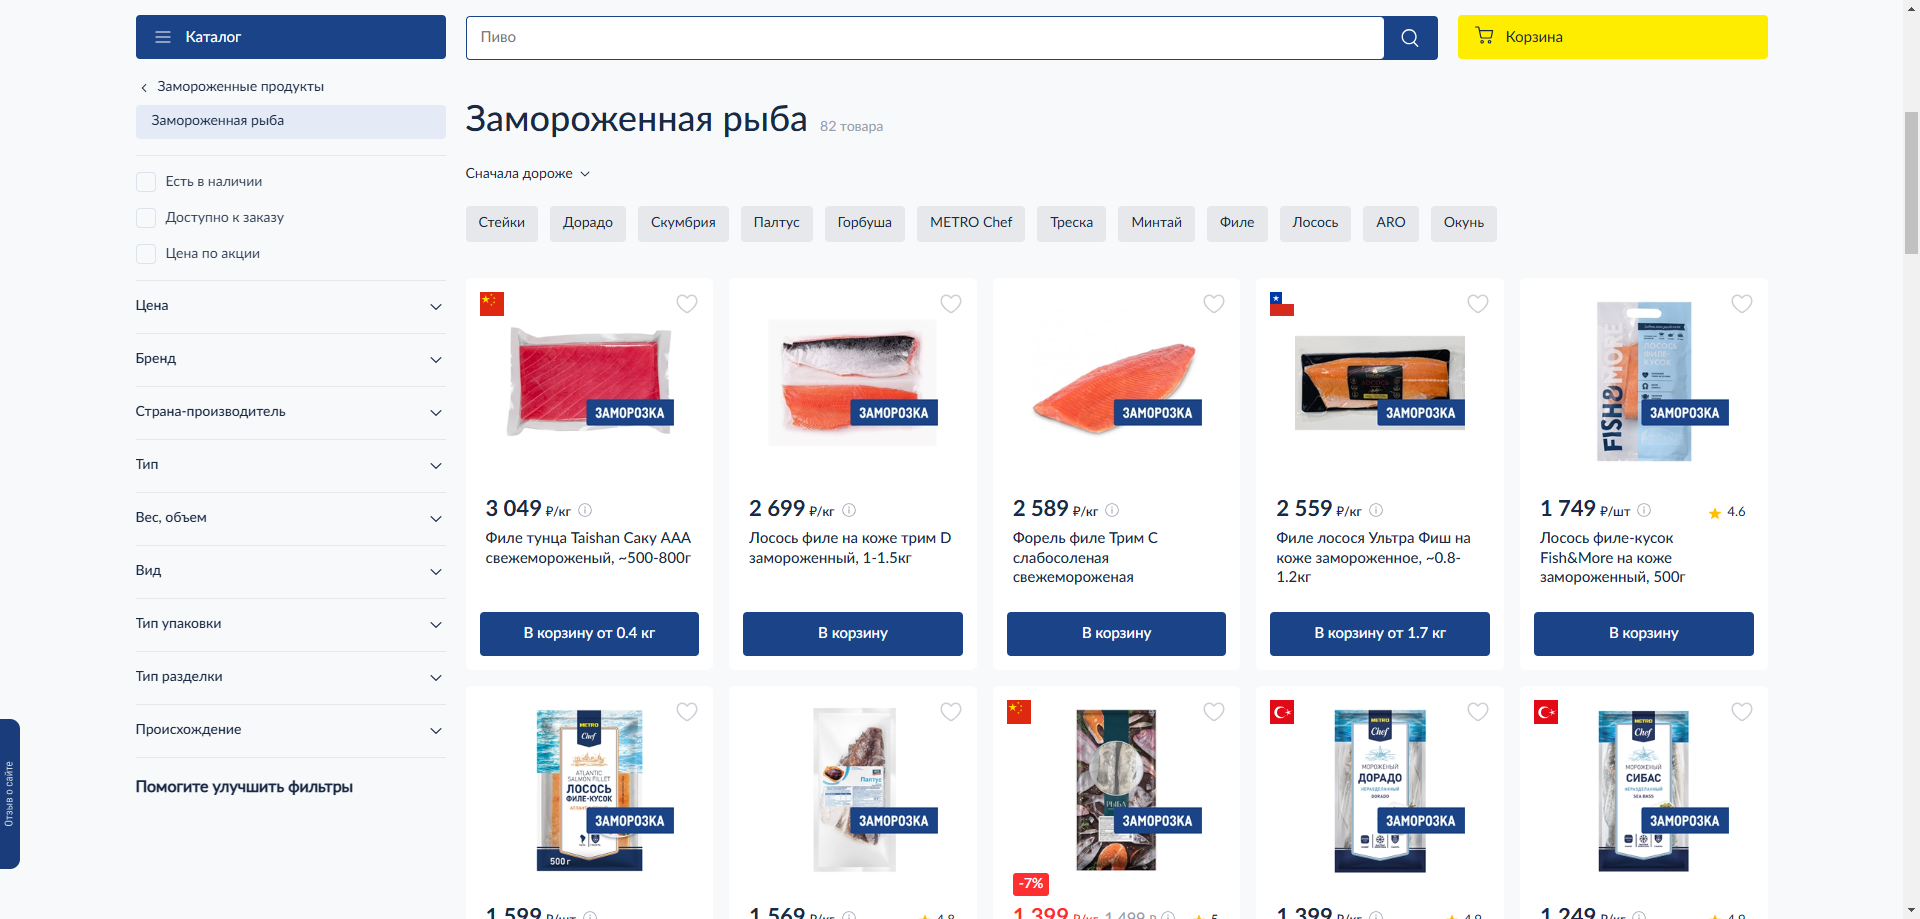Viewport: 1920px width, 919px height.
Task: Click the search magnifier icon button
Action: tap(1410, 37)
